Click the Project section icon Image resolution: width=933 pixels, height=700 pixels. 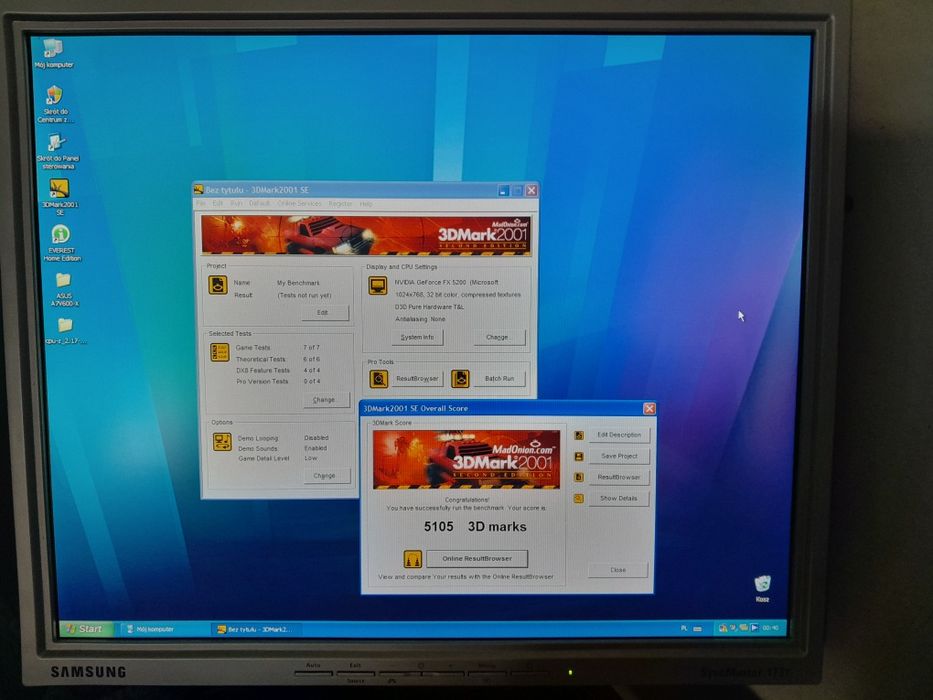tap(217, 285)
